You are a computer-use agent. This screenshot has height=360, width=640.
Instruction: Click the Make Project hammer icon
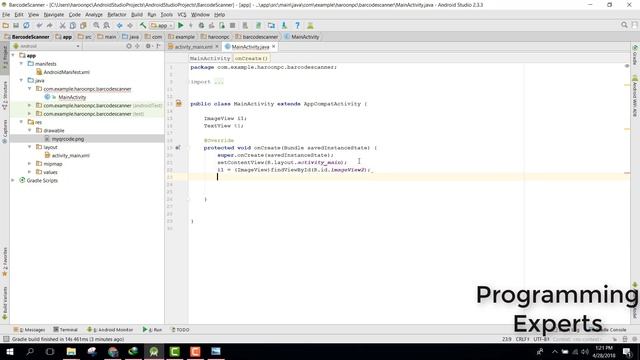[x=143, y=25]
